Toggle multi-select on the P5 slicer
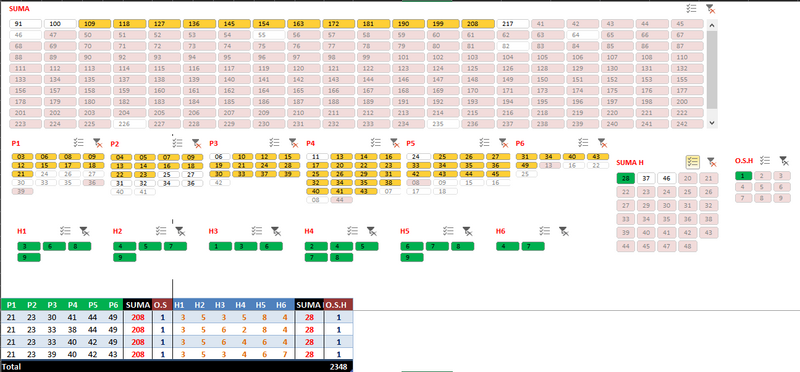 point(485,143)
